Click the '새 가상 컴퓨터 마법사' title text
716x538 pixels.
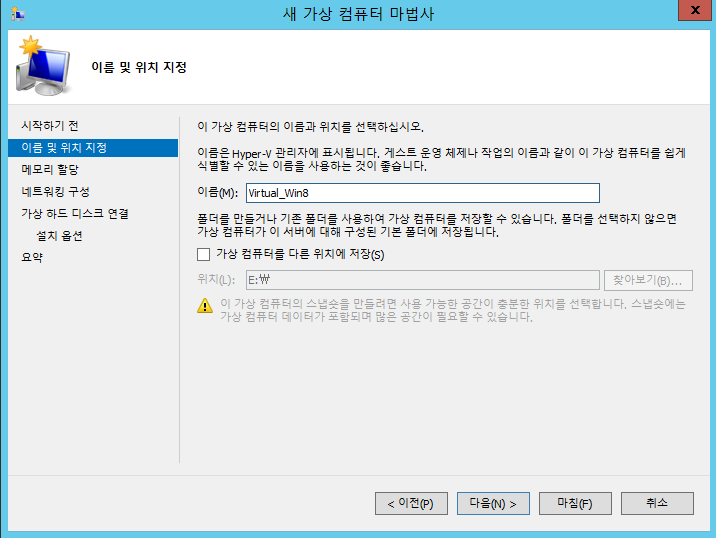click(x=358, y=14)
